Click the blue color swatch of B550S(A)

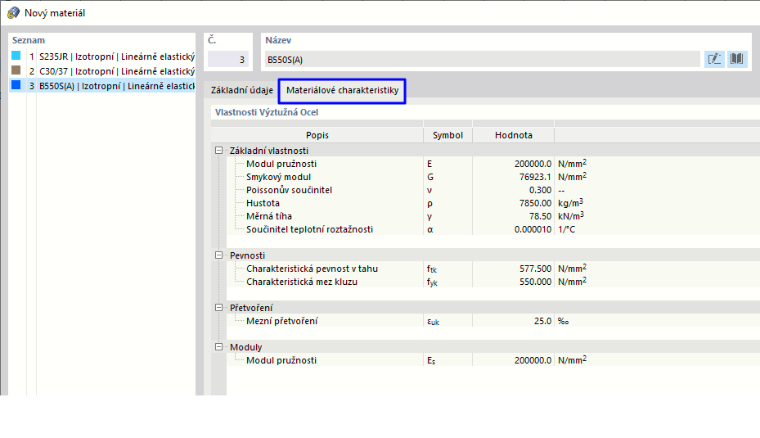click(x=16, y=85)
